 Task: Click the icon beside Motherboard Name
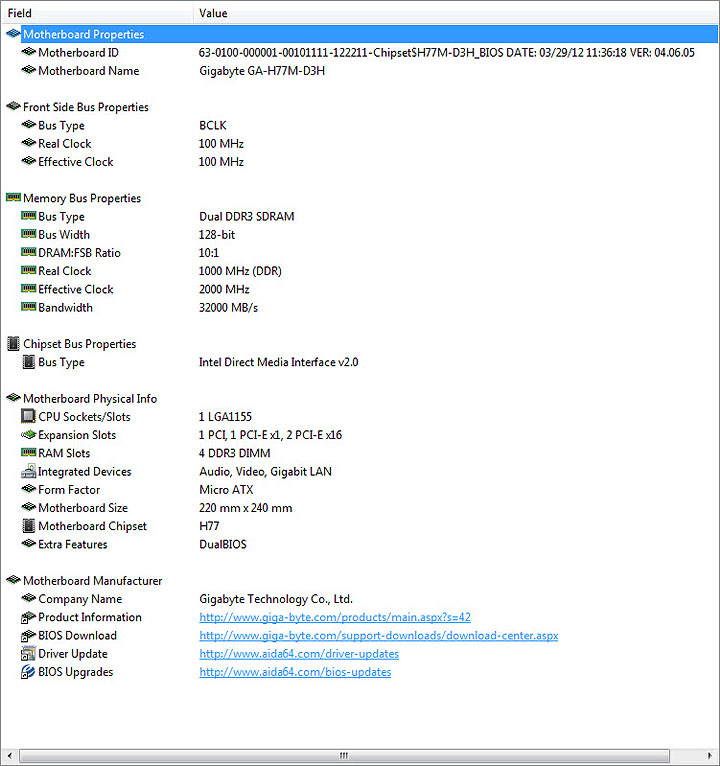(x=28, y=70)
